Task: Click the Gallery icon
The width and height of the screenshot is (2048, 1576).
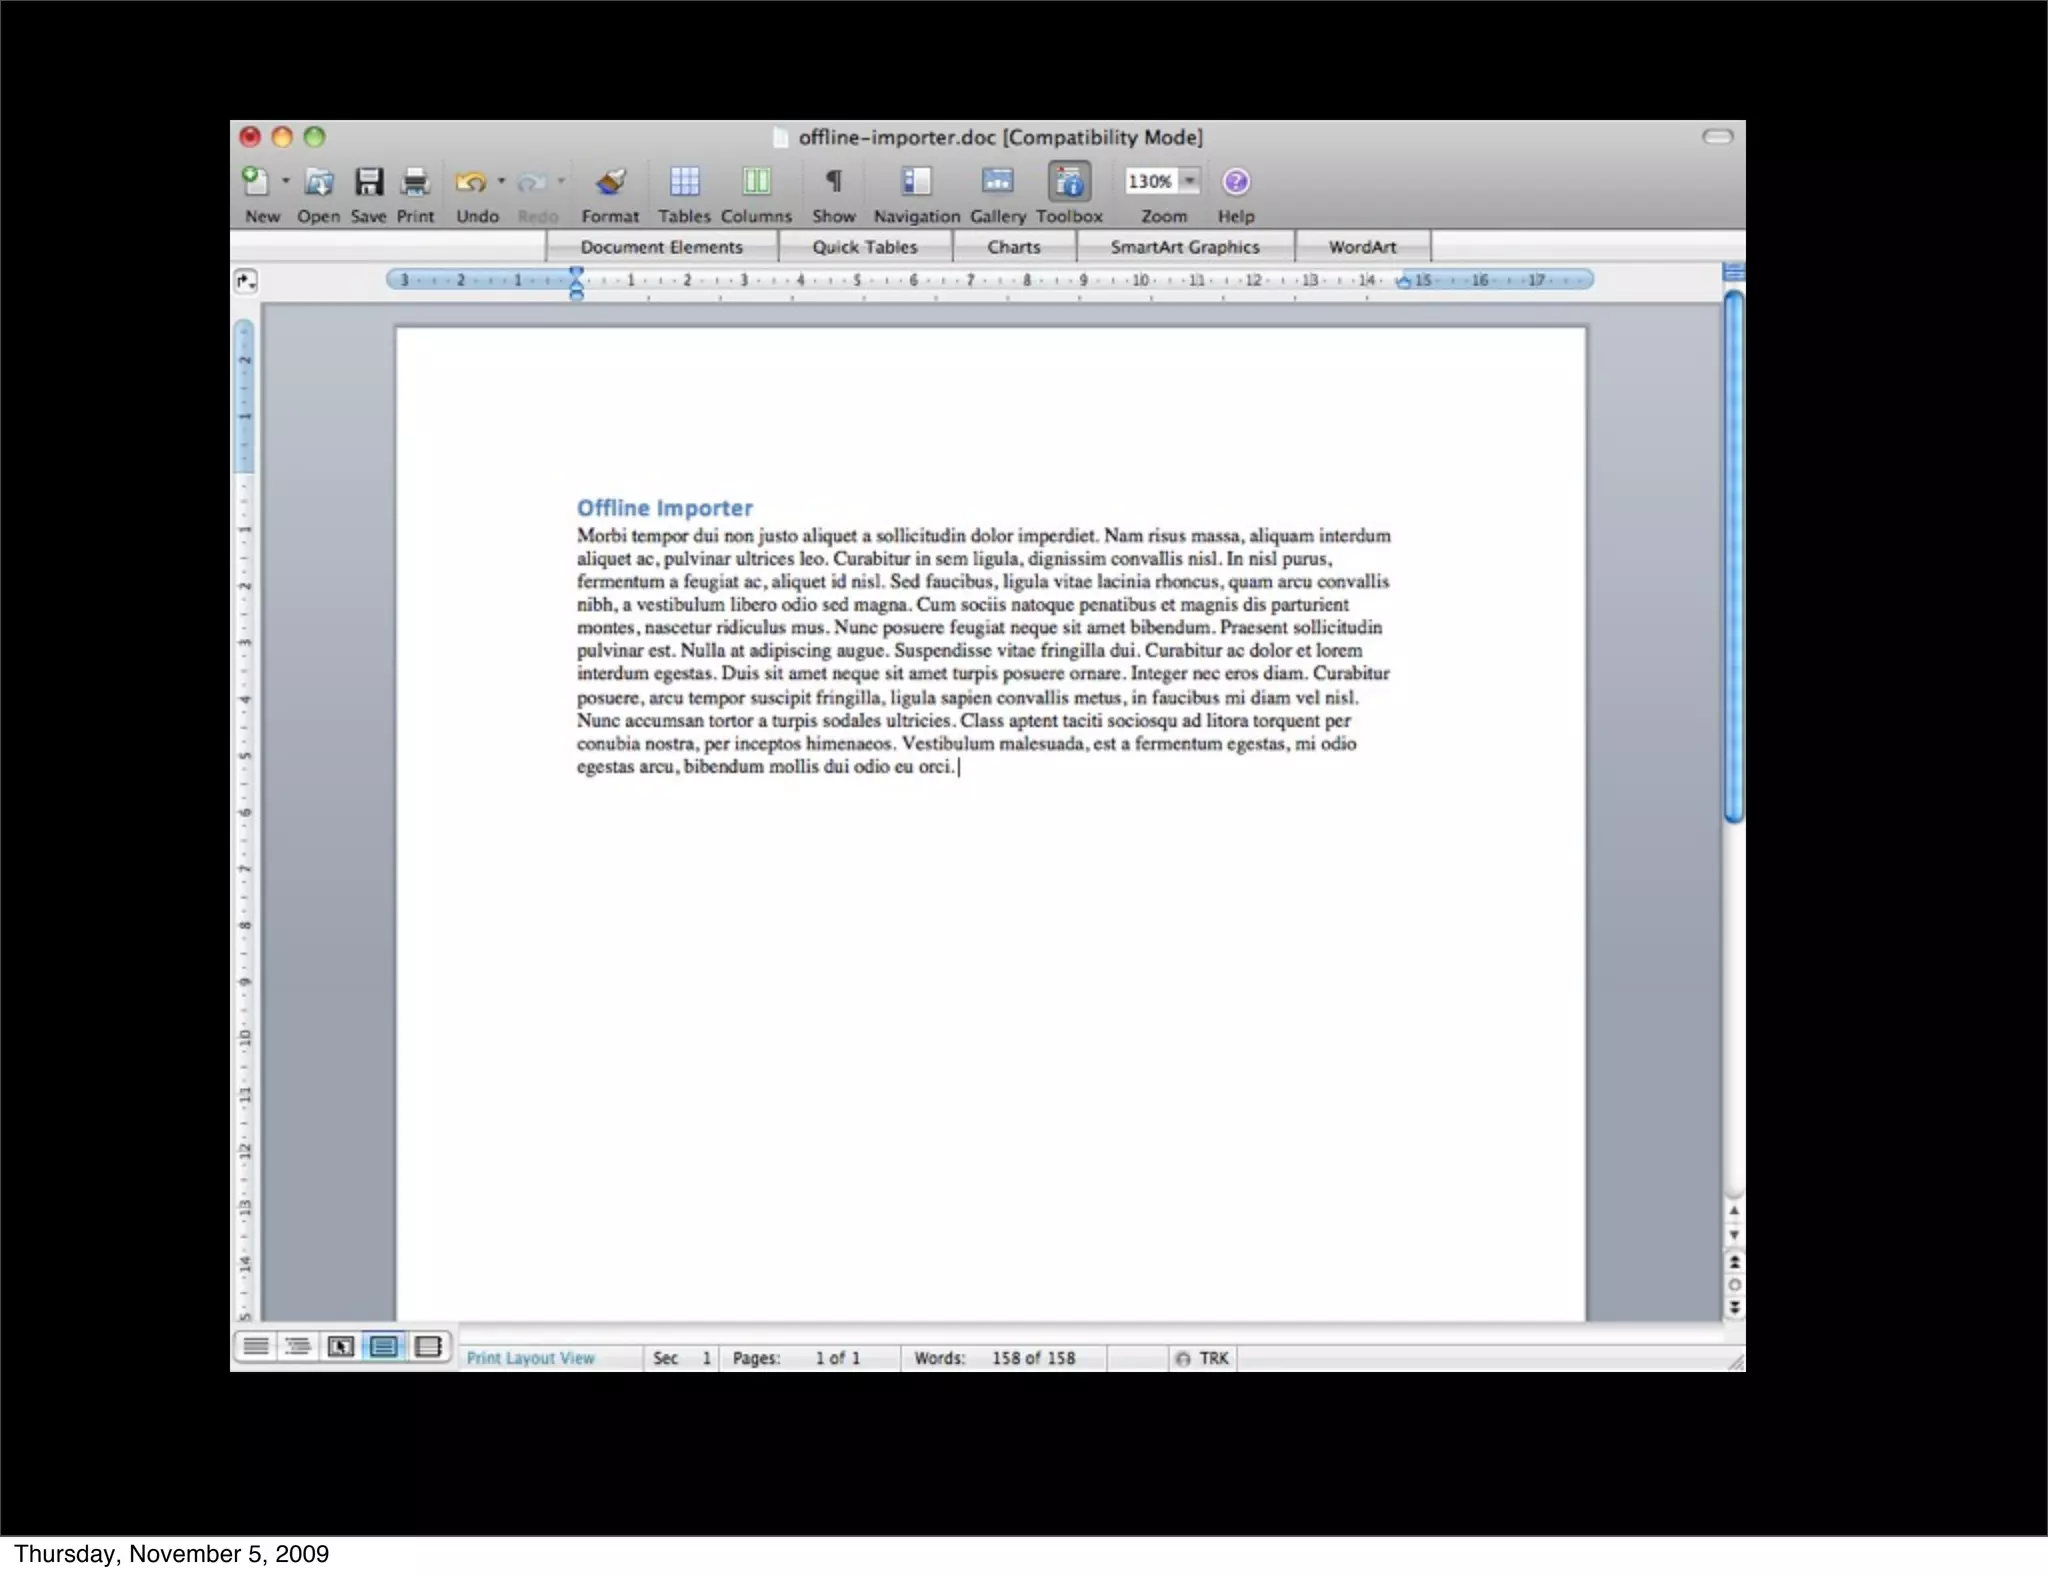Action: point(997,182)
